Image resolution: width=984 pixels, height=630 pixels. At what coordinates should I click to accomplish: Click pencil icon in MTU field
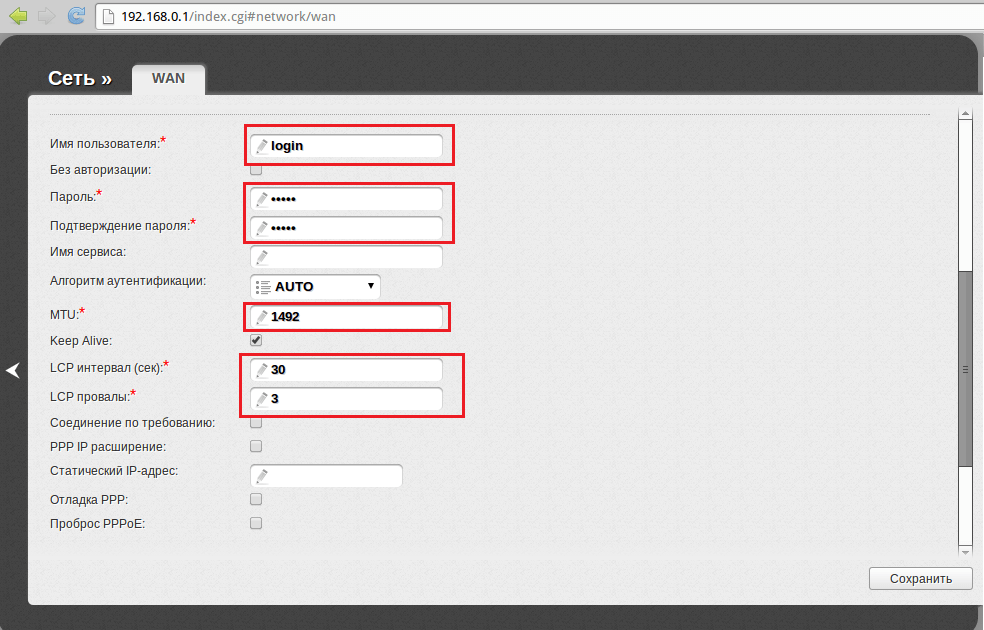point(261,317)
